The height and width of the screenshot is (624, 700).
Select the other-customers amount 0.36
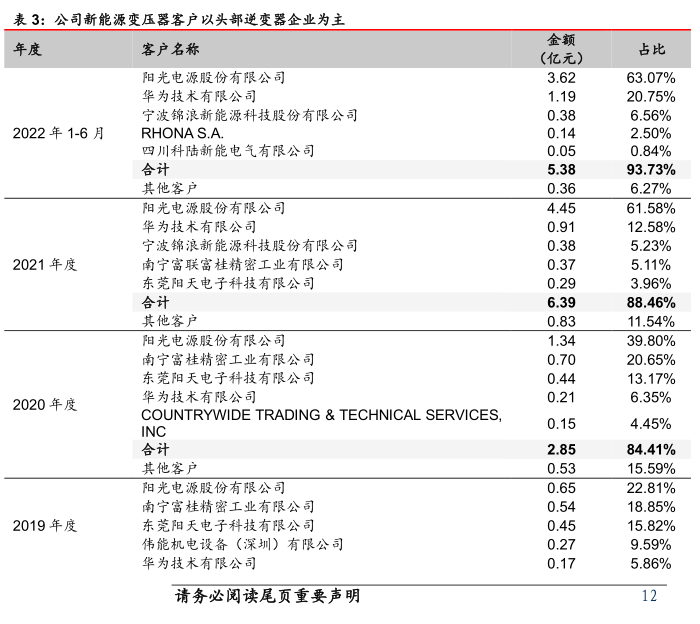[x=561, y=188]
